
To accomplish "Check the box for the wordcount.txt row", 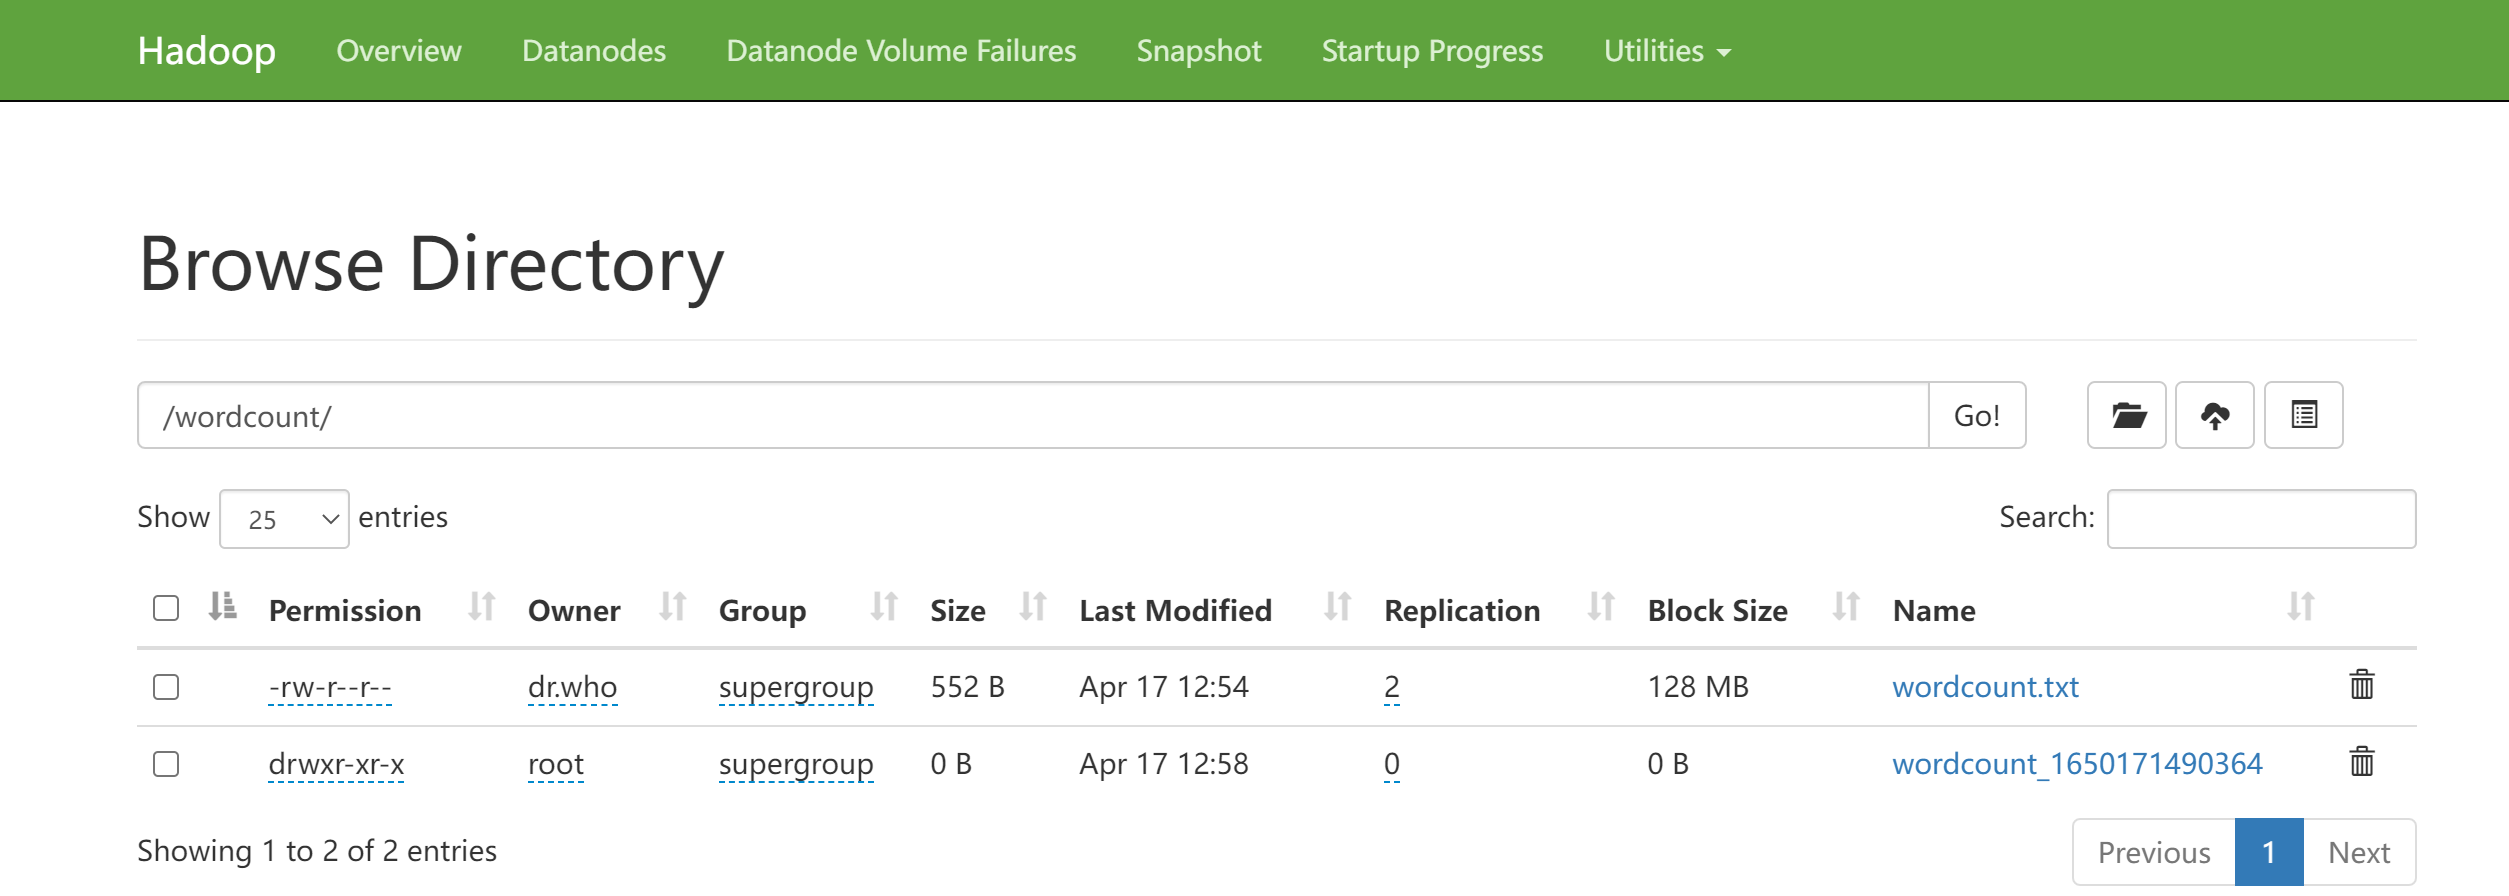I will (x=166, y=687).
